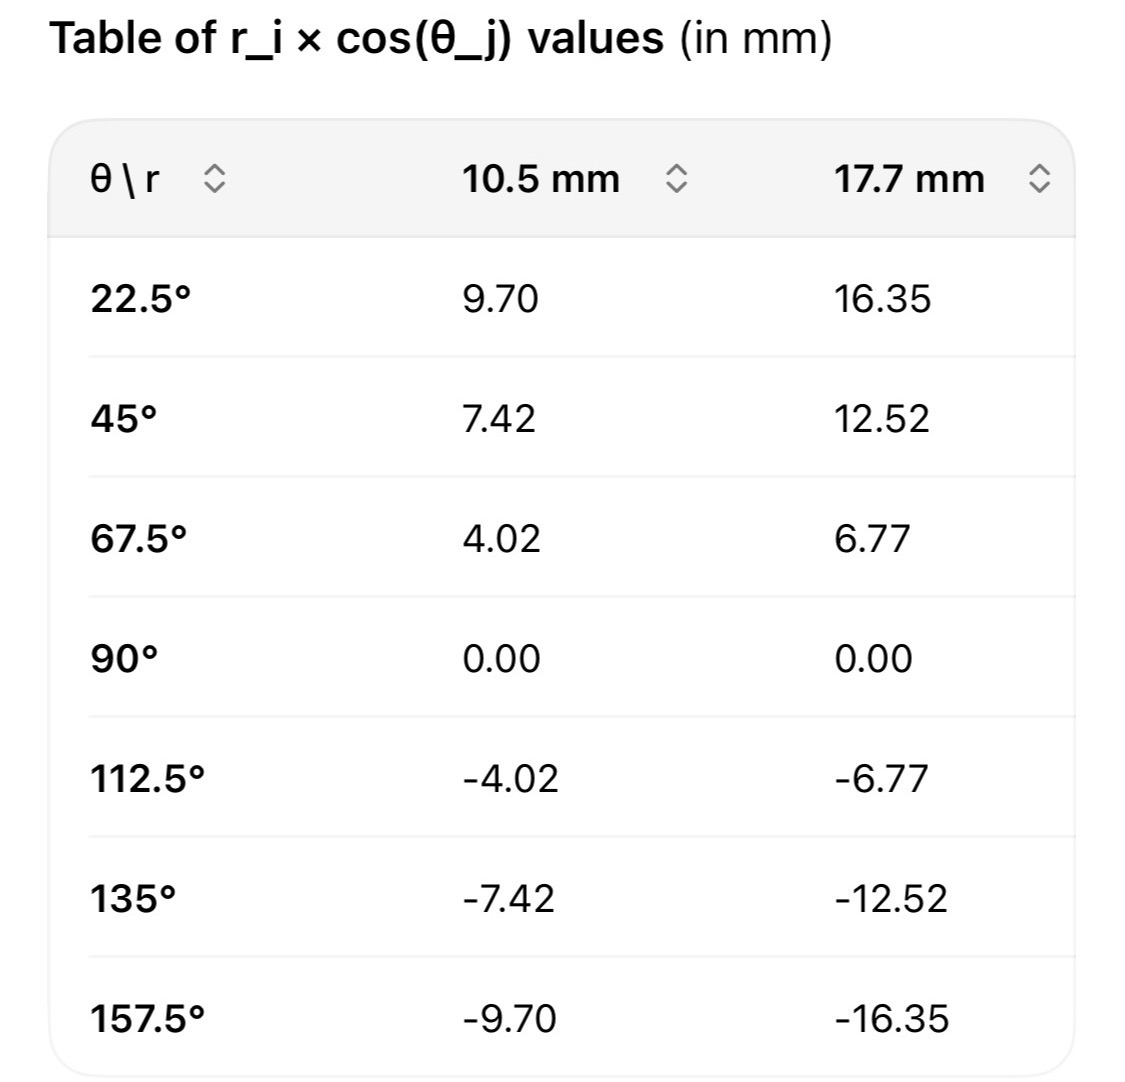
Task: Select the θ \ r column header
Action: pyautogui.click(x=125, y=179)
